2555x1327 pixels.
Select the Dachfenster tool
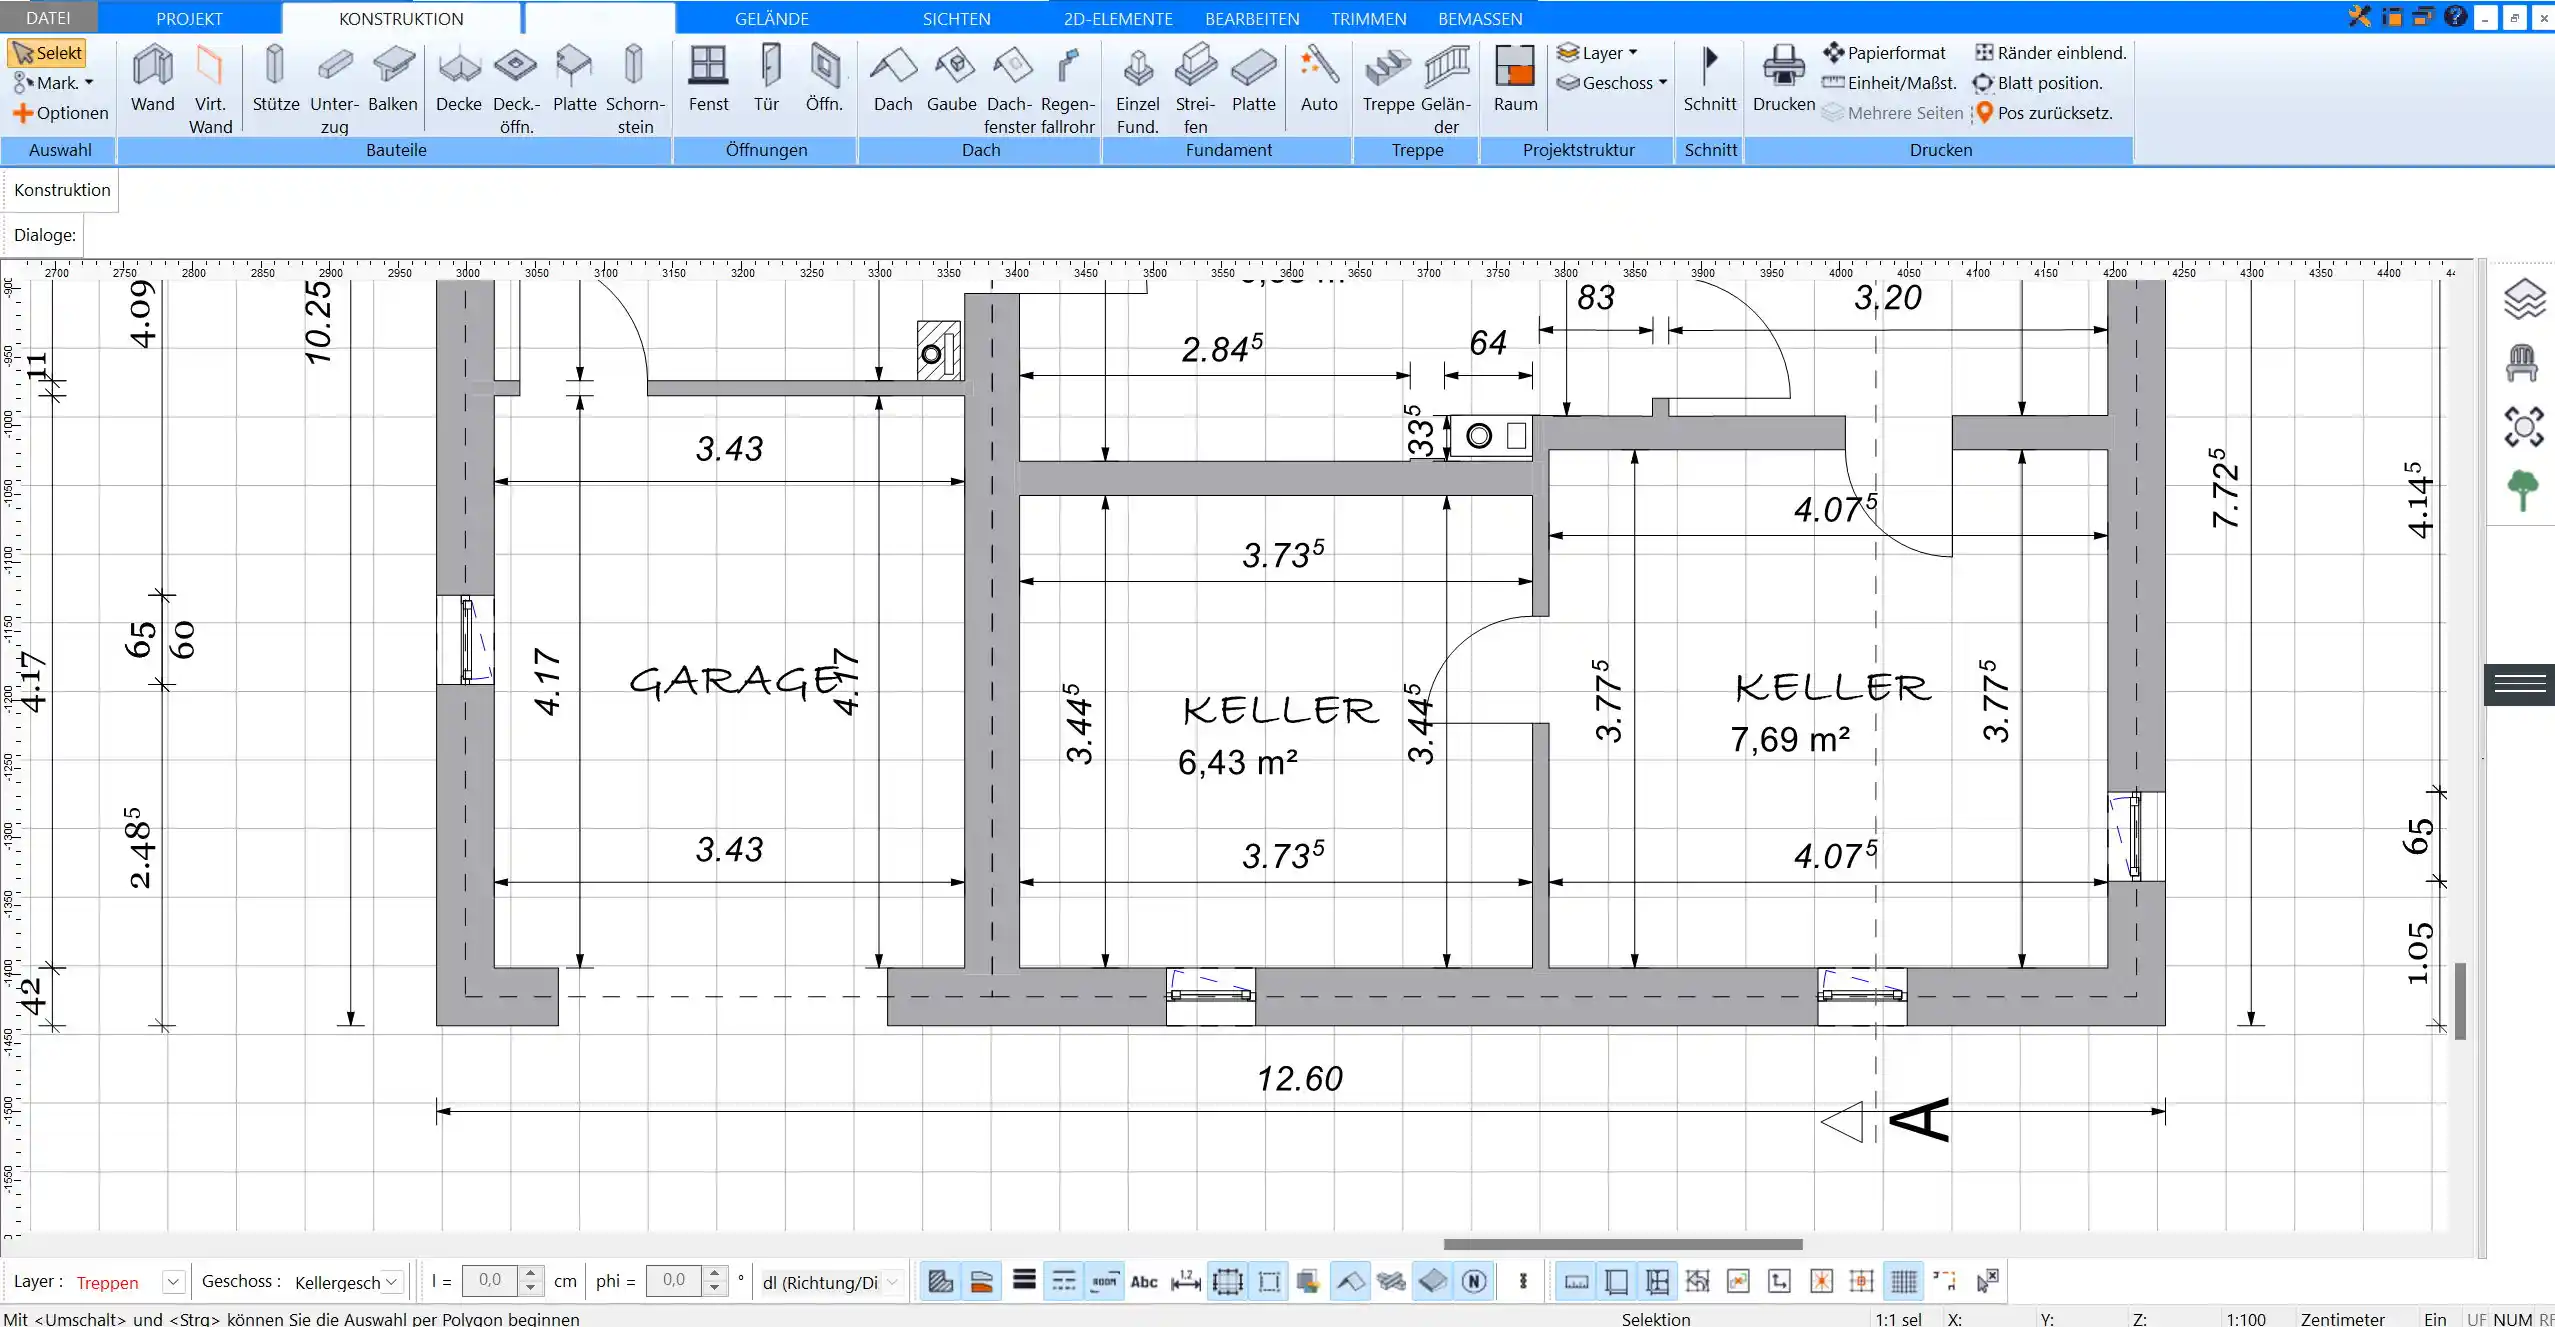pos(1009,90)
